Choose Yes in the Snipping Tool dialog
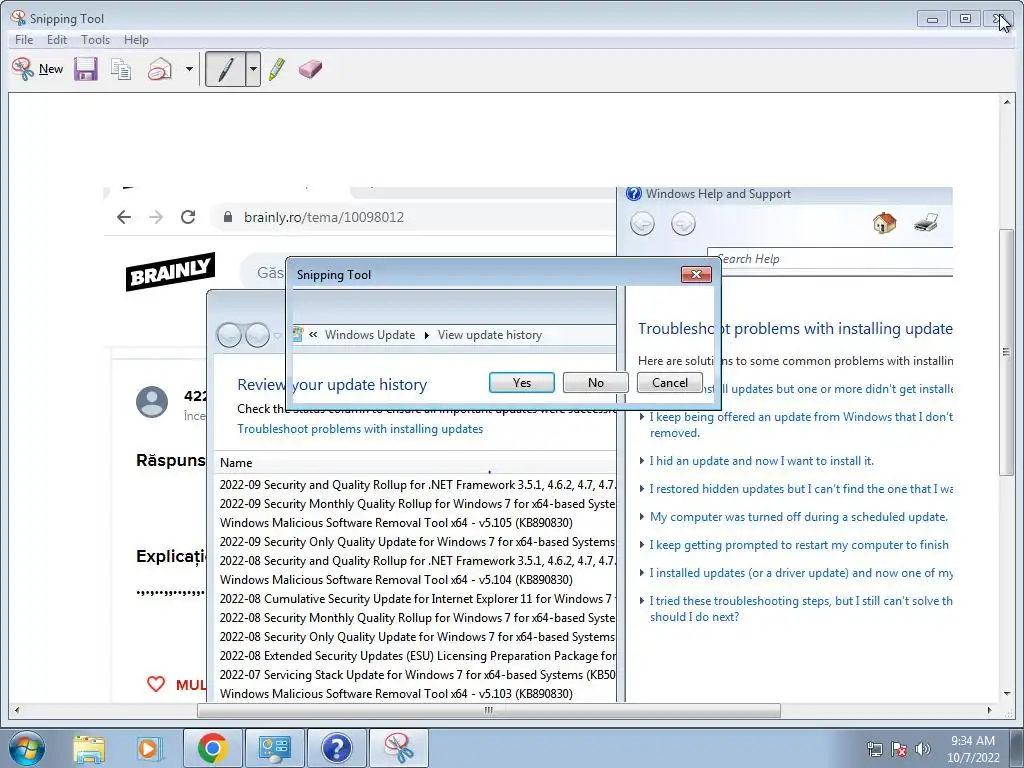Screen dimensions: 1024x768 [x=522, y=383]
